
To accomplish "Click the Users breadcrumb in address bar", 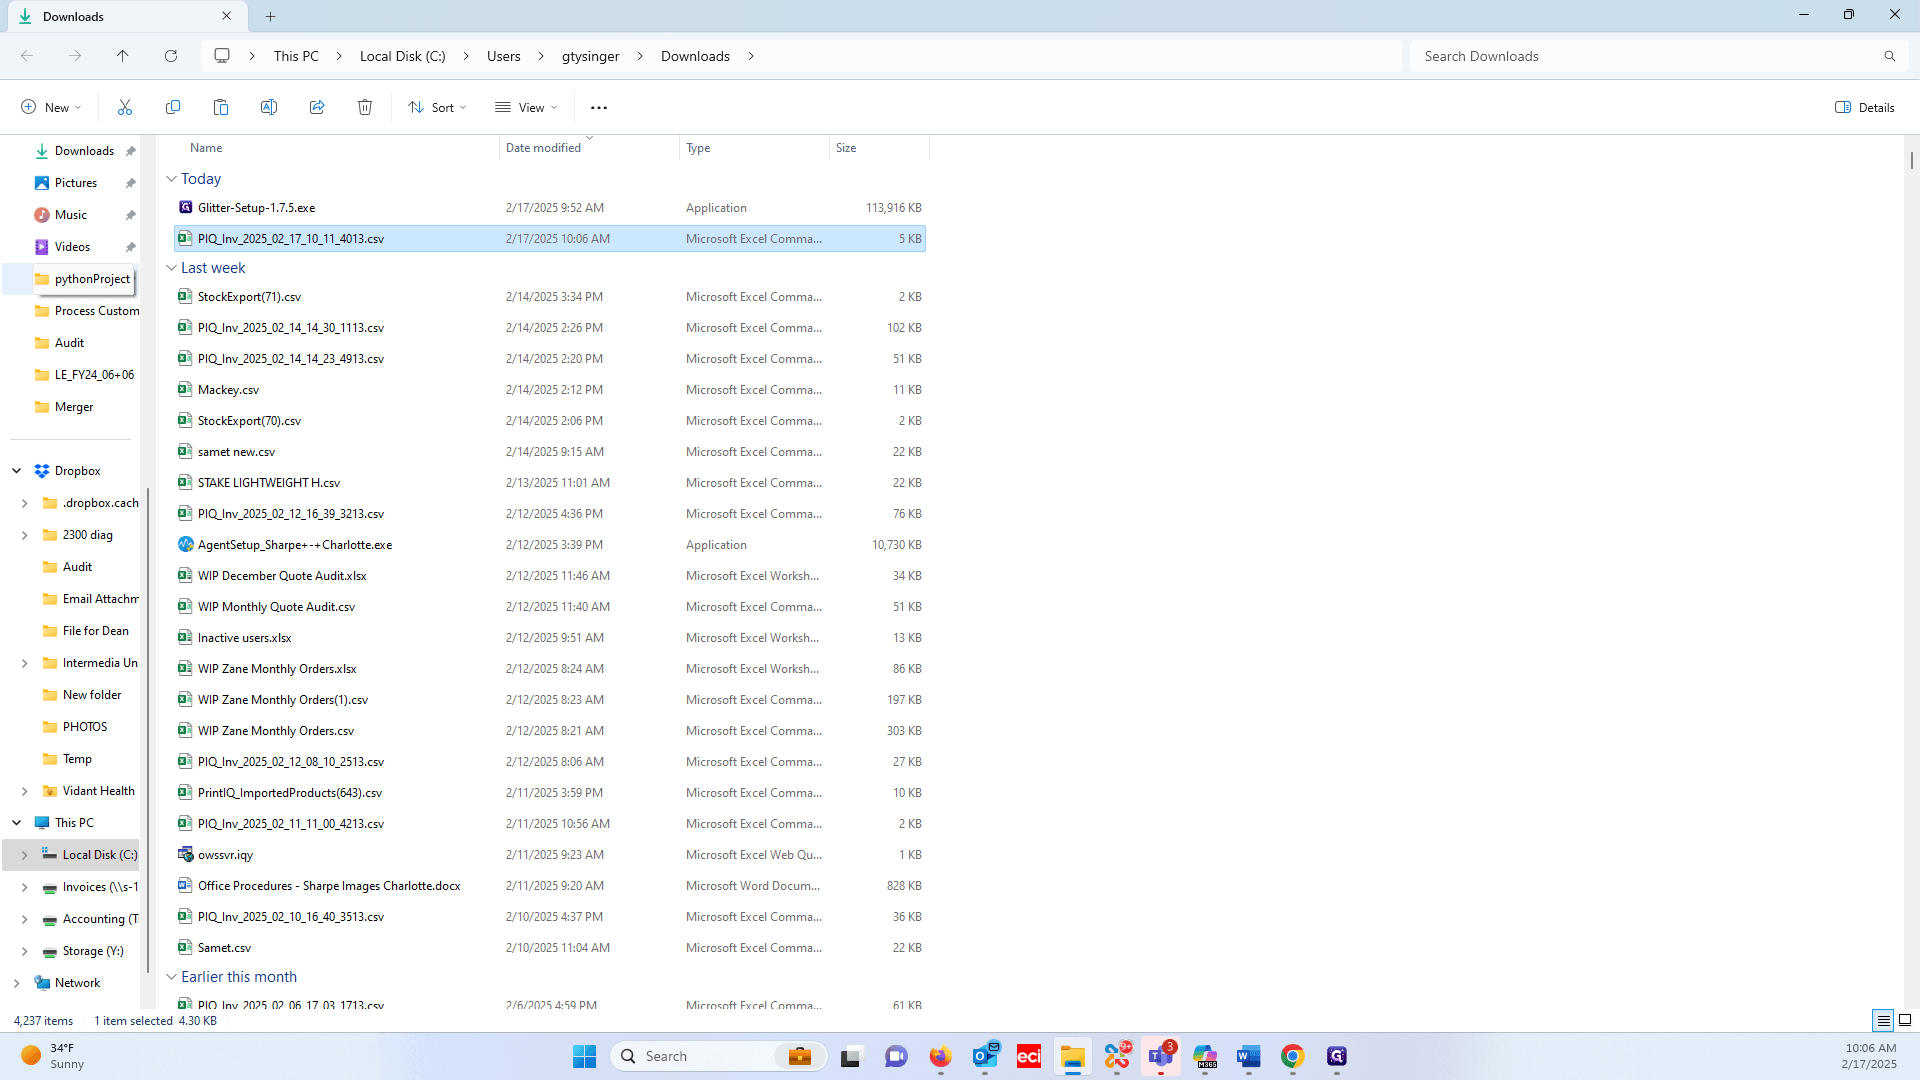I will coord(504,56).
